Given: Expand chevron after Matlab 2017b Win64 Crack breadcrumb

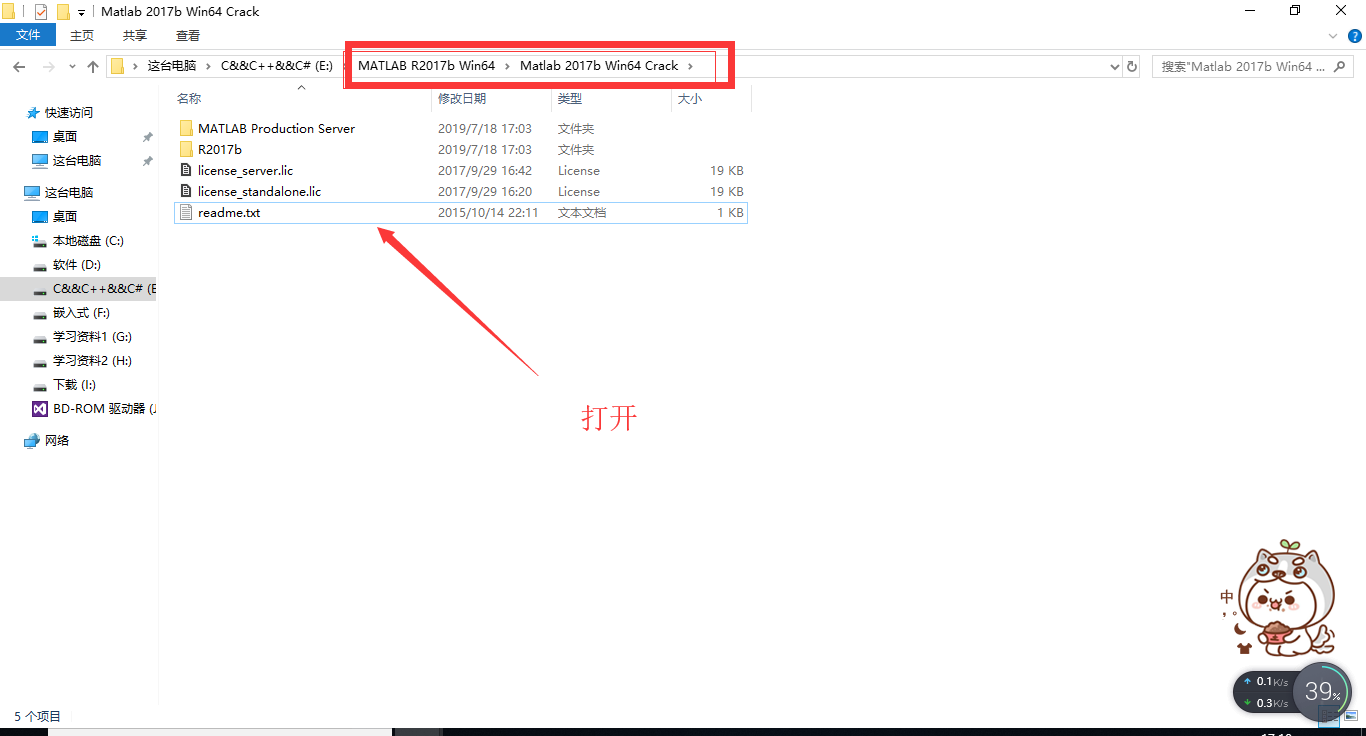Looking at the screenshot, I should tap(690, 66).
